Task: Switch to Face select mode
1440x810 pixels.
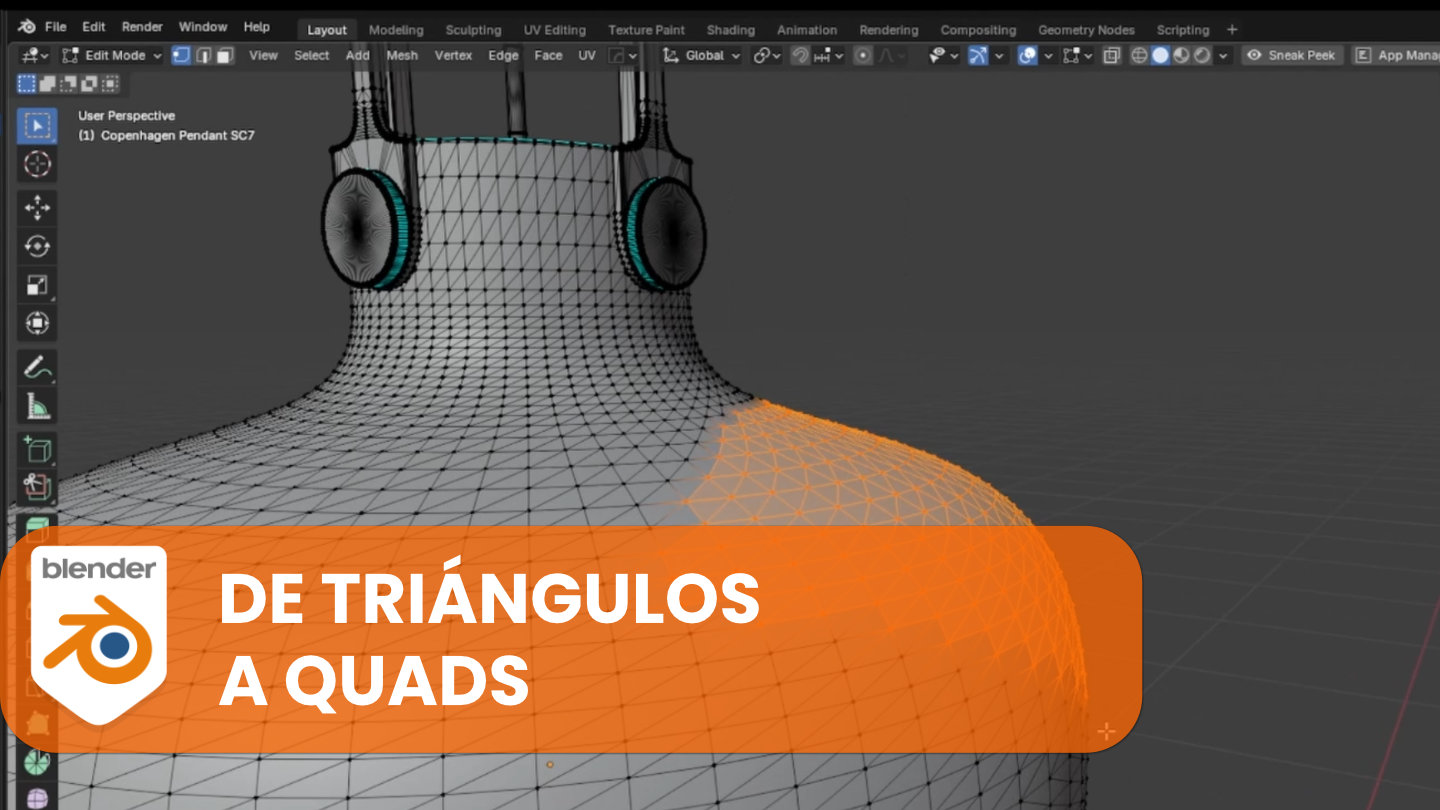Action: (x=224, y=56)
